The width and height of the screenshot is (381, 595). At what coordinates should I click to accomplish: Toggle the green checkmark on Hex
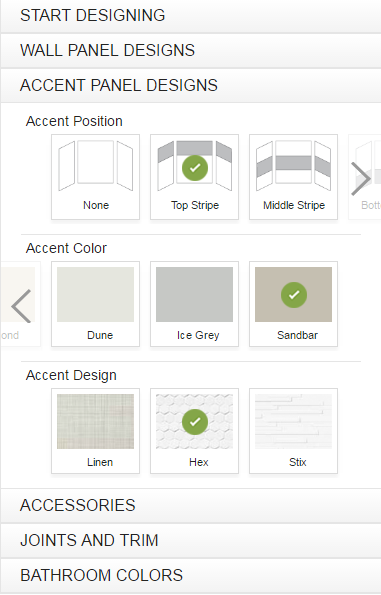pyautogui.click(x=195, y=422)
